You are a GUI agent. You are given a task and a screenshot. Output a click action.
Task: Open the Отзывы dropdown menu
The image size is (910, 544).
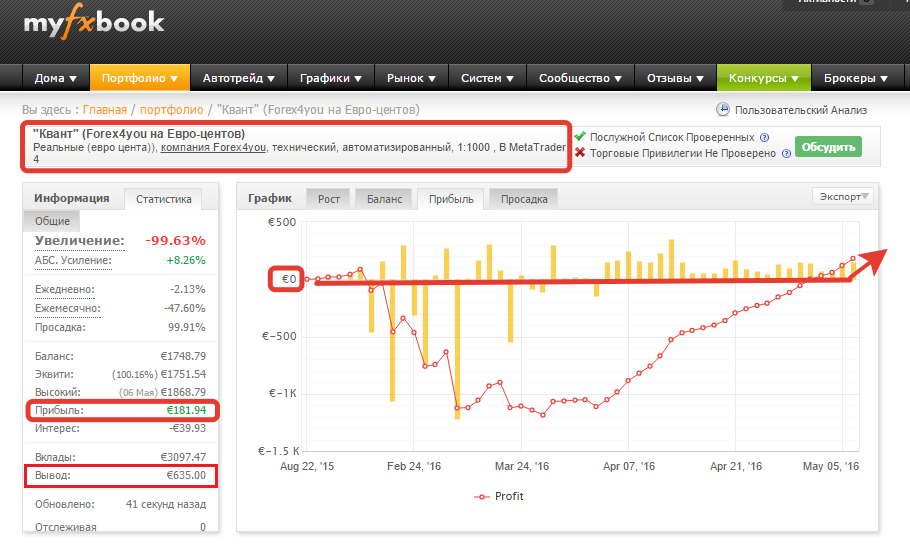tap(676, 78)
